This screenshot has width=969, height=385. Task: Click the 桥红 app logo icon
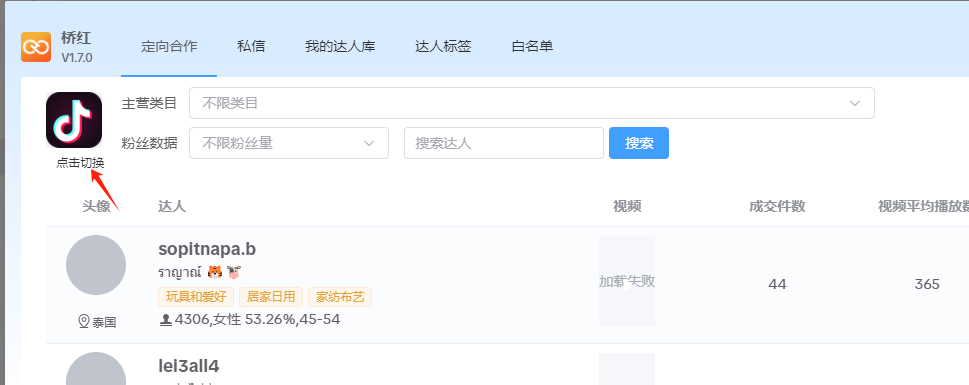click(x=36, y=47)
